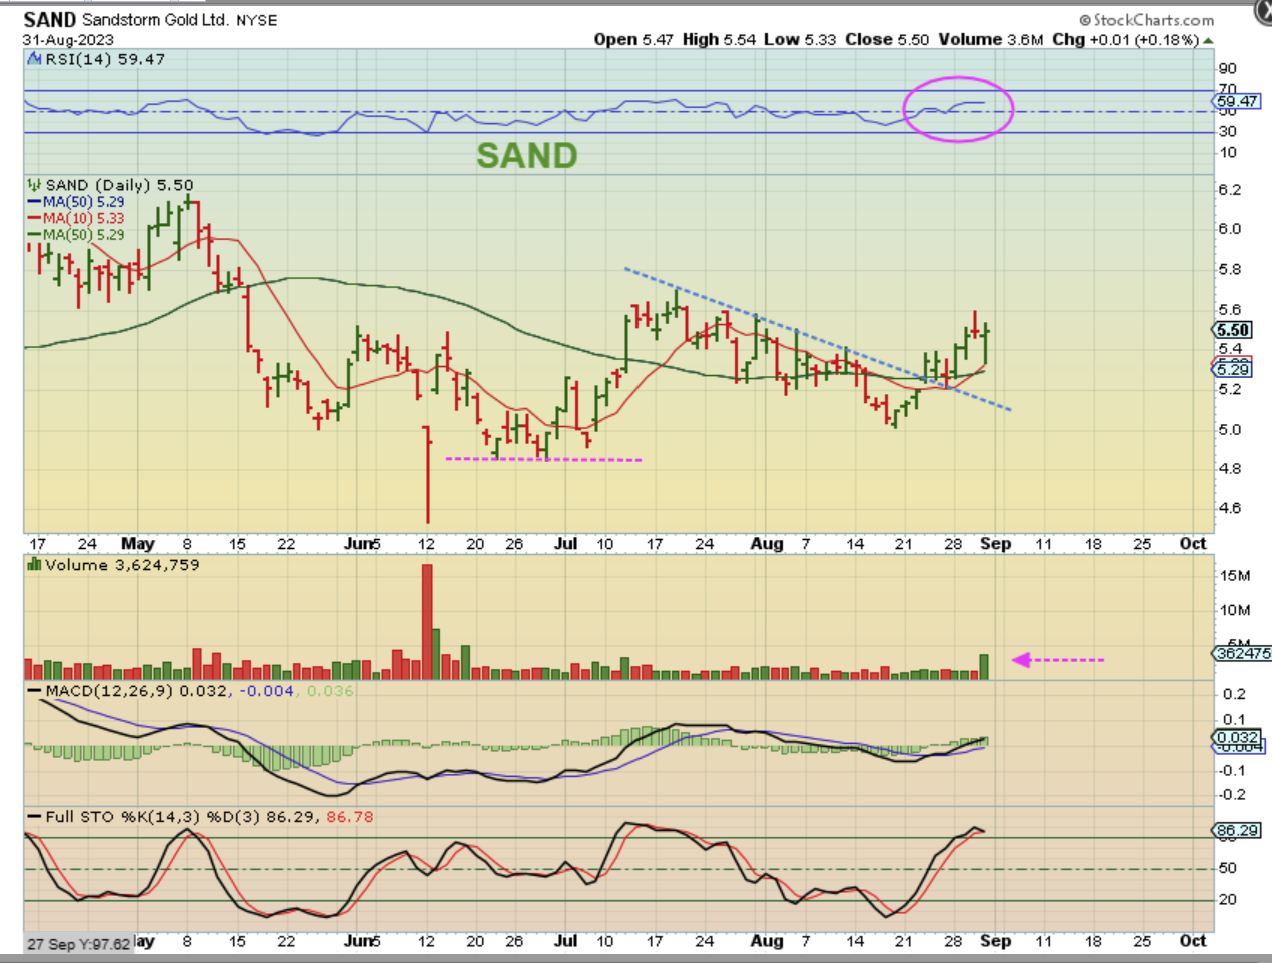Click the 0.2 label on the MACD axis
Viewport: 1272px width, 963px height.
tap(1234, 694)
